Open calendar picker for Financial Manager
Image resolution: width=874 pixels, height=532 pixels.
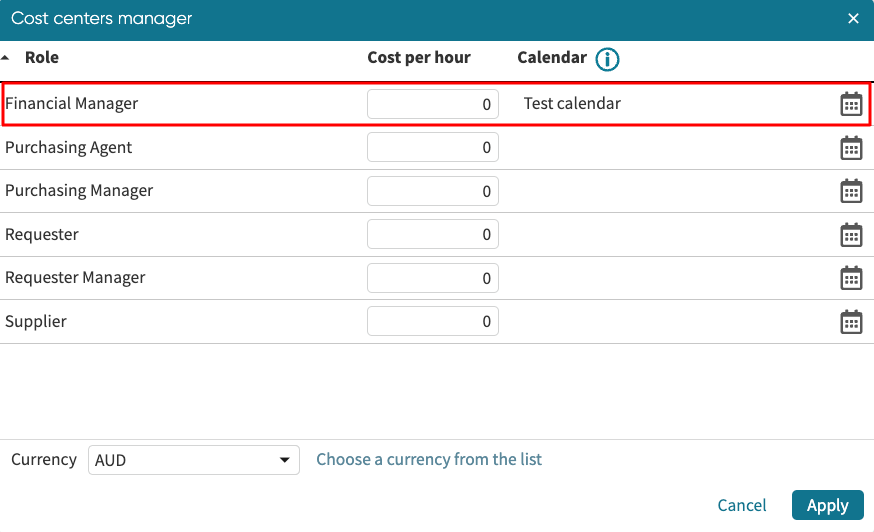point(851,104)
